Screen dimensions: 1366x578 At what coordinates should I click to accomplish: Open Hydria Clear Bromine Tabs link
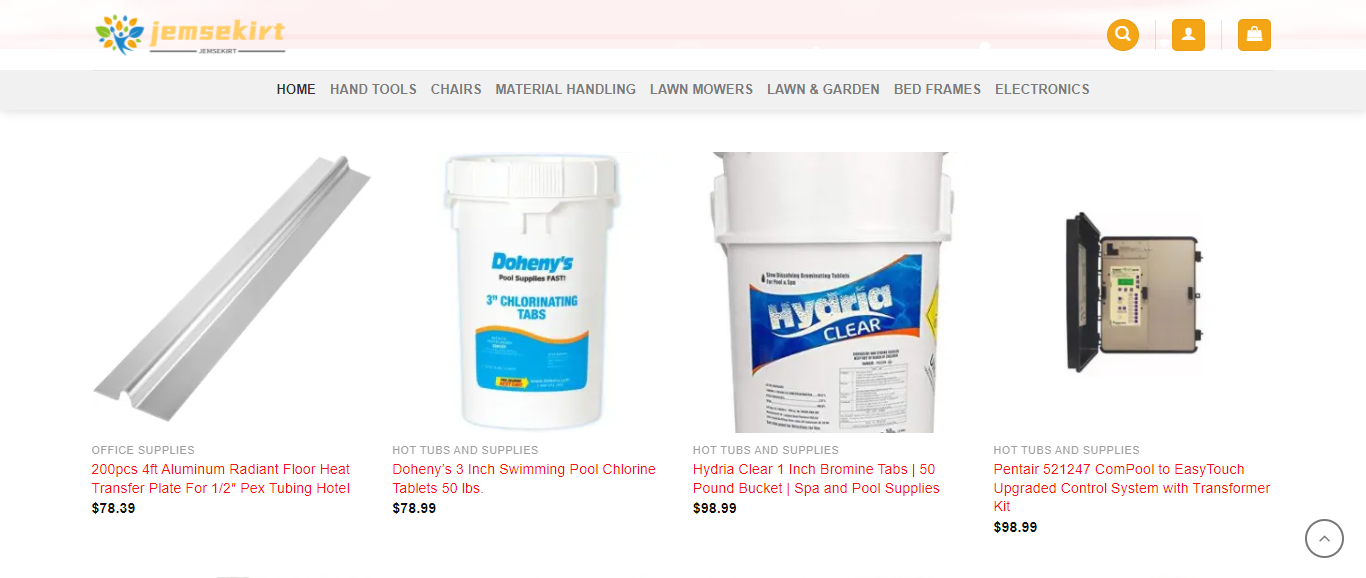[x=816, y=479]
